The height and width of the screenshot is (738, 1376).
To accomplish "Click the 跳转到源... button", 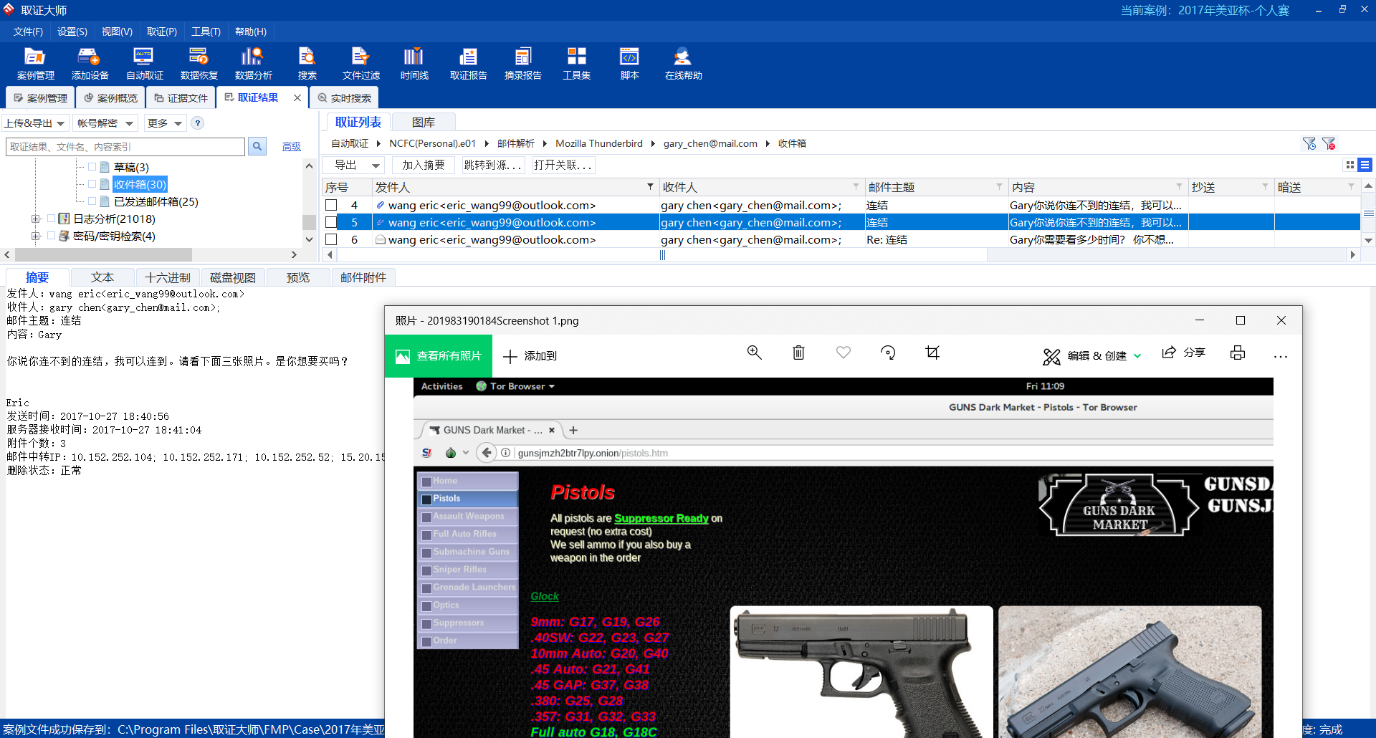I will point(493,165).
